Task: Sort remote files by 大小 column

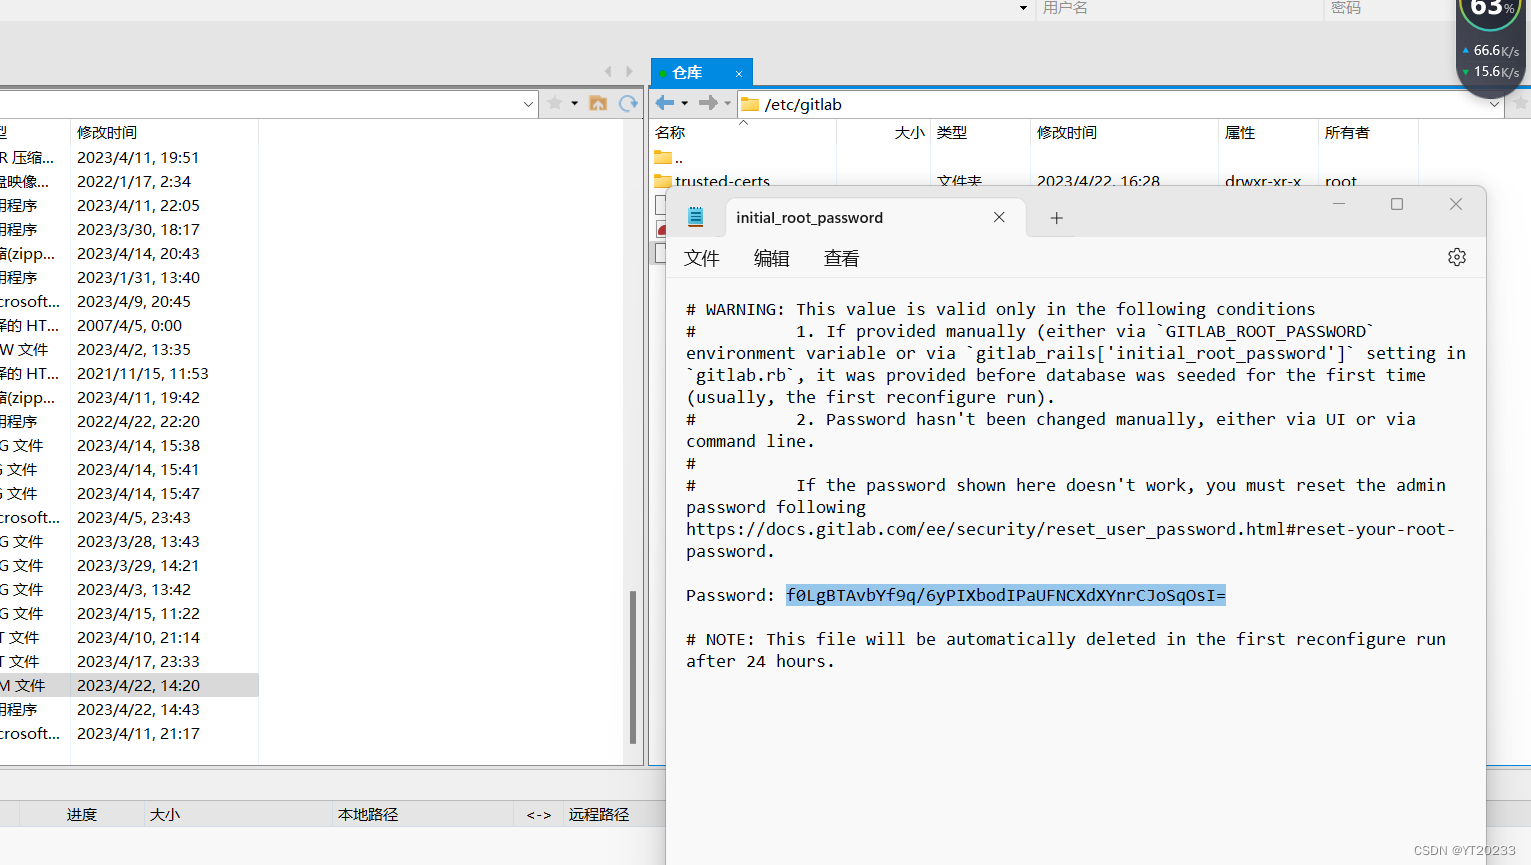Action: [x=884, y=132]
